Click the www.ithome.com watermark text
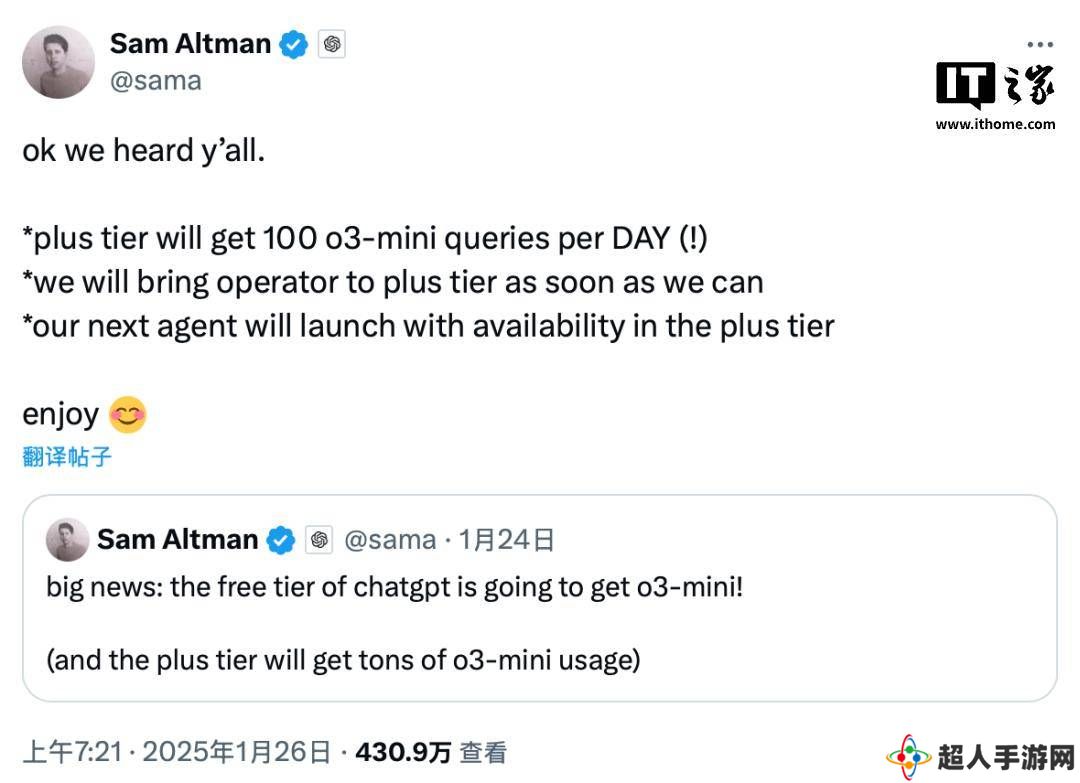Viewport: 1080px width, 783px height. coord(995,124)
